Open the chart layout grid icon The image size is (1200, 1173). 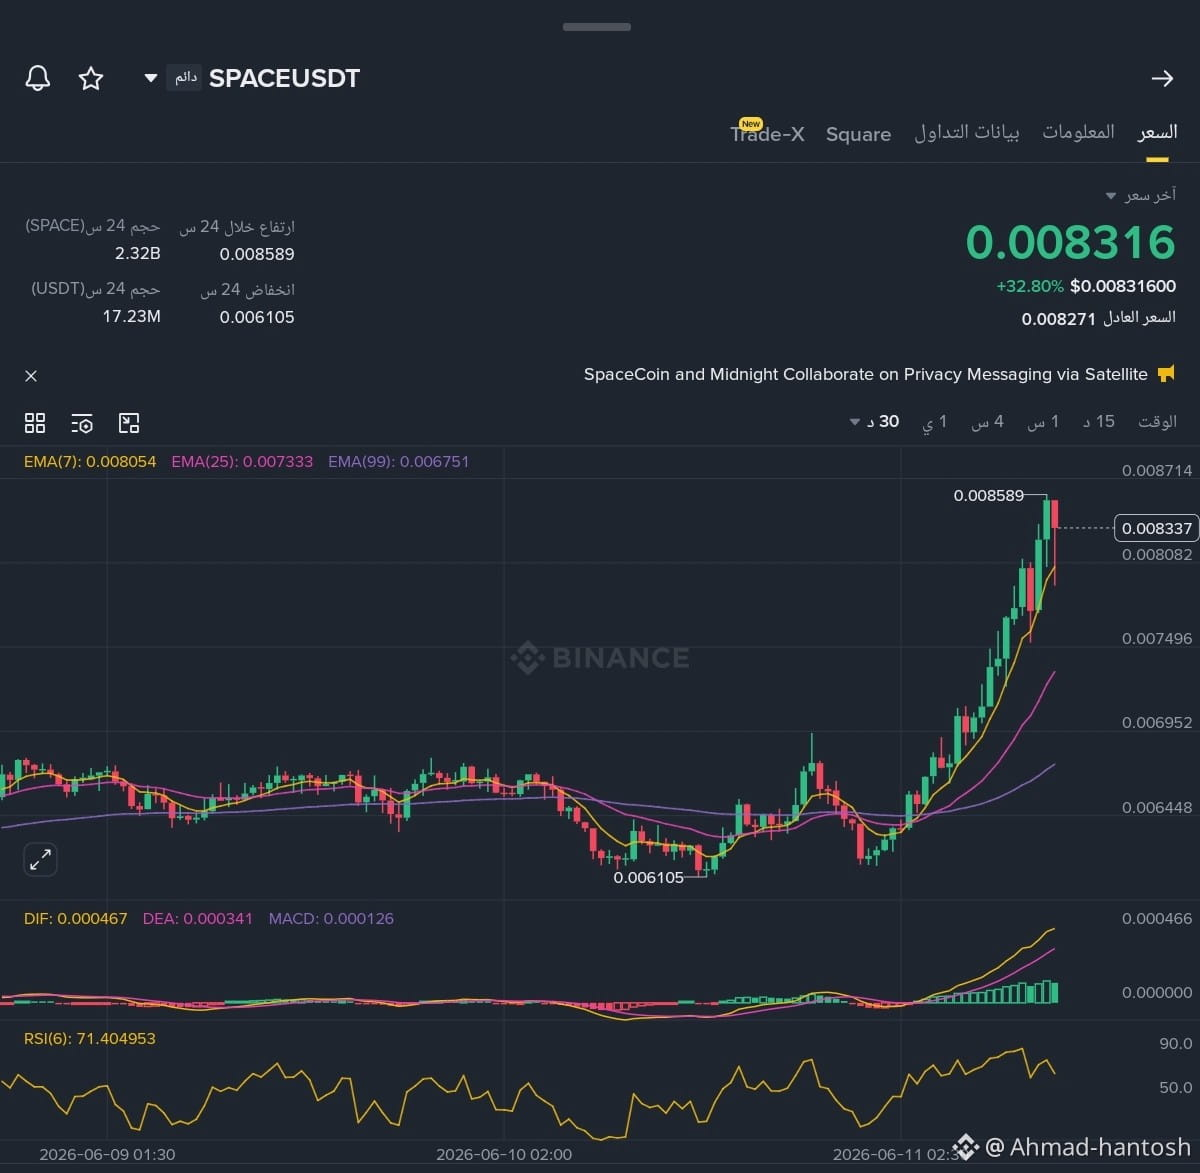pyautogui.click(x=35, y=423)
